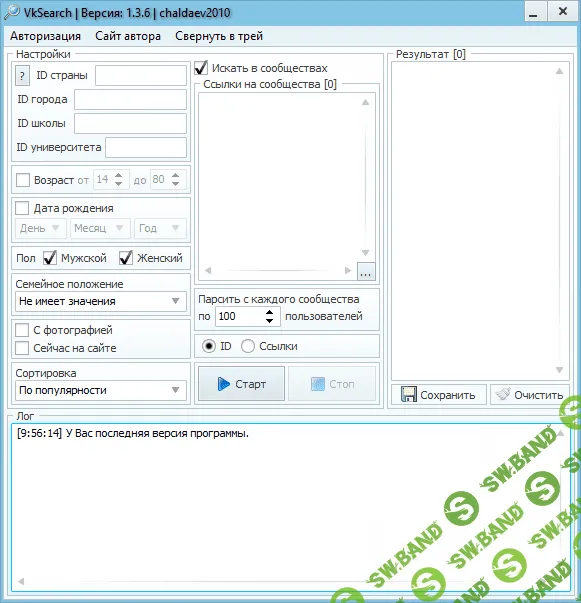Viewport: 581px width, 603px height.
Task: Open the Авторизация menu
Action: point(45,36)
